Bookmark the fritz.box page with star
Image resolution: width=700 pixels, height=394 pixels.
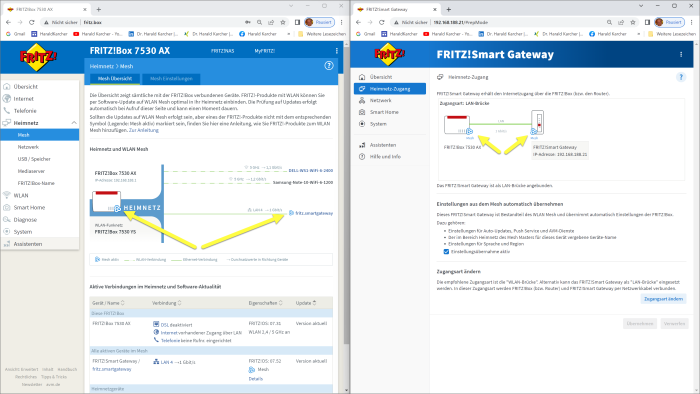pyautogui.click(x=283, y=22)
